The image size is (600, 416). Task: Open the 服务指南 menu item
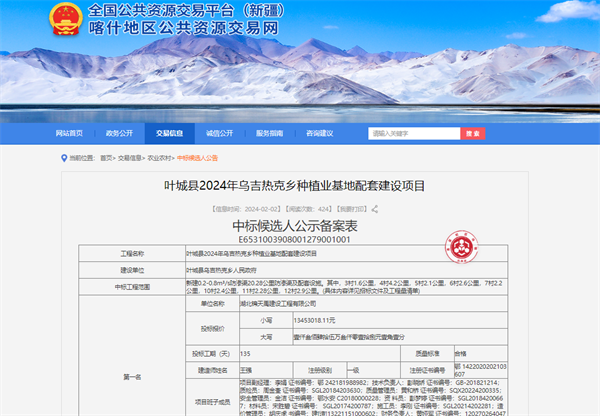tap(269, 132)
